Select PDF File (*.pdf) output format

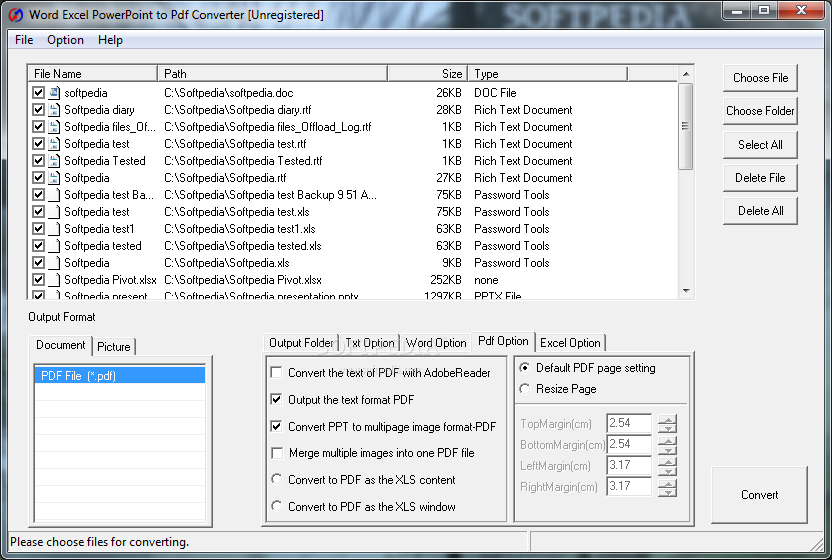(x=120, y=375)
